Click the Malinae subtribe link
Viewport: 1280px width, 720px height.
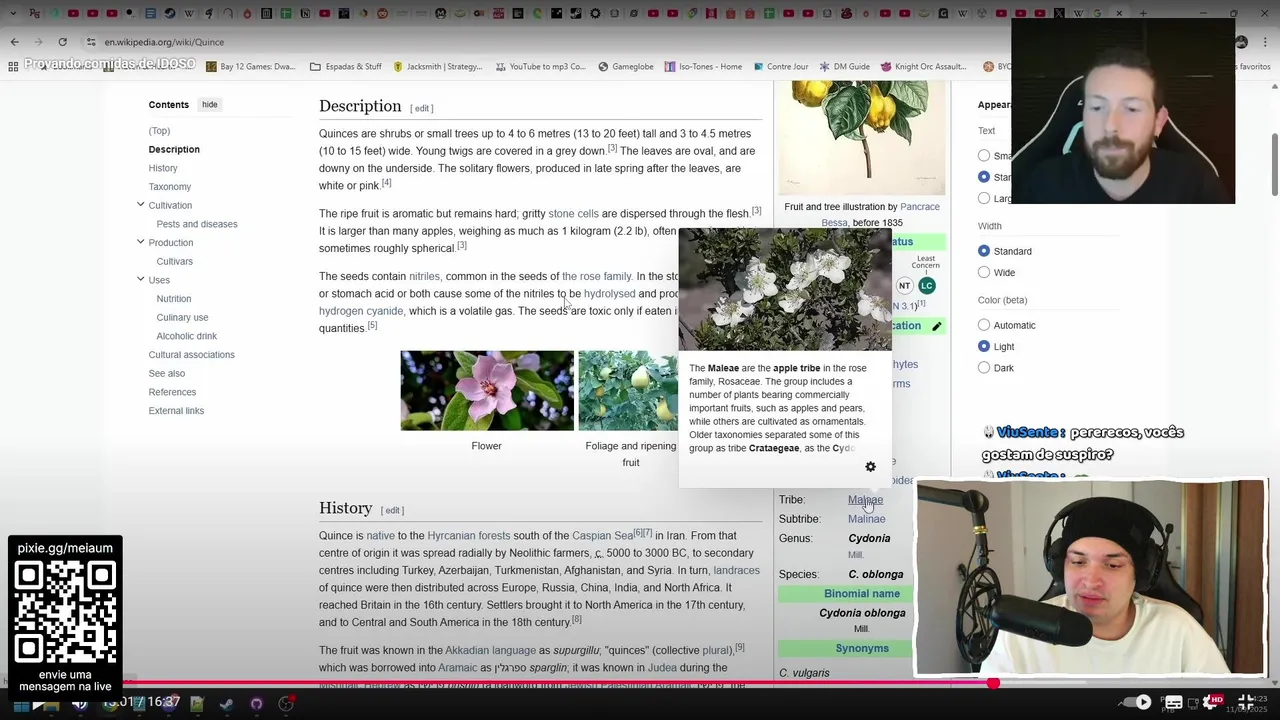[866, 519]
